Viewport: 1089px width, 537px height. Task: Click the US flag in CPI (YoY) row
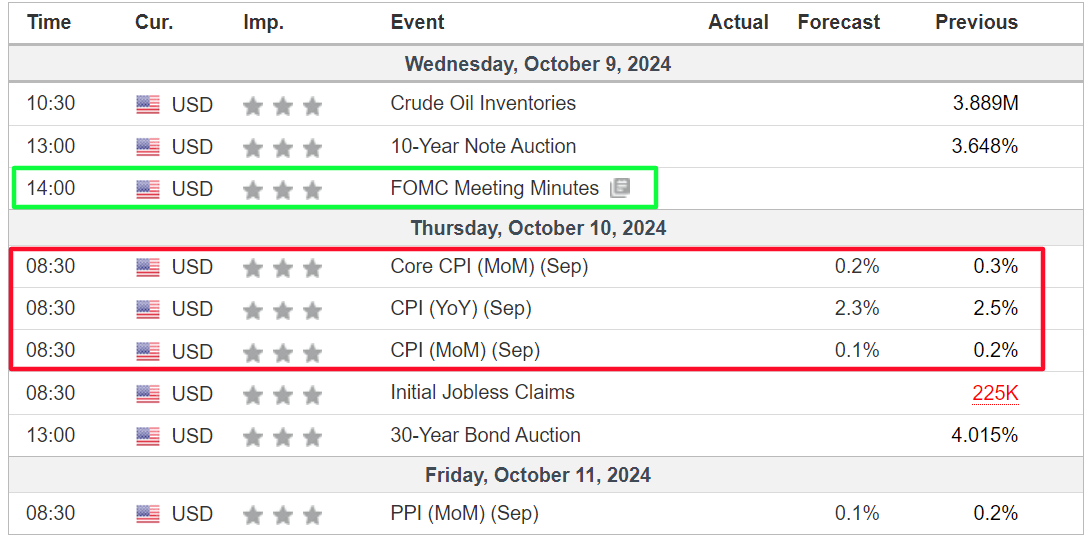tap(147, 309)
